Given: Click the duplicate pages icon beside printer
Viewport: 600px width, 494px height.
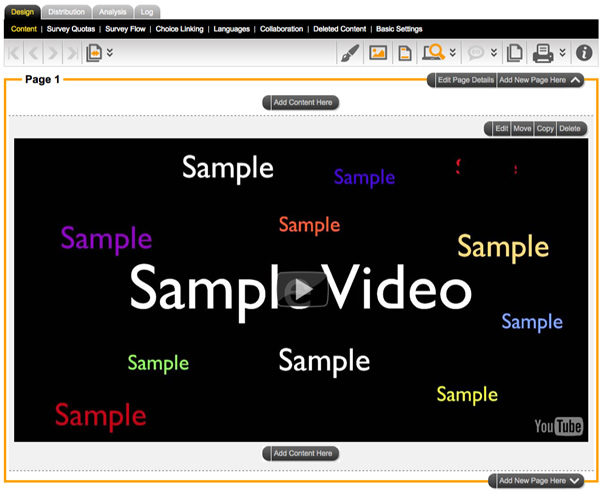Looking at the screenshot, I should pos(514,52).
